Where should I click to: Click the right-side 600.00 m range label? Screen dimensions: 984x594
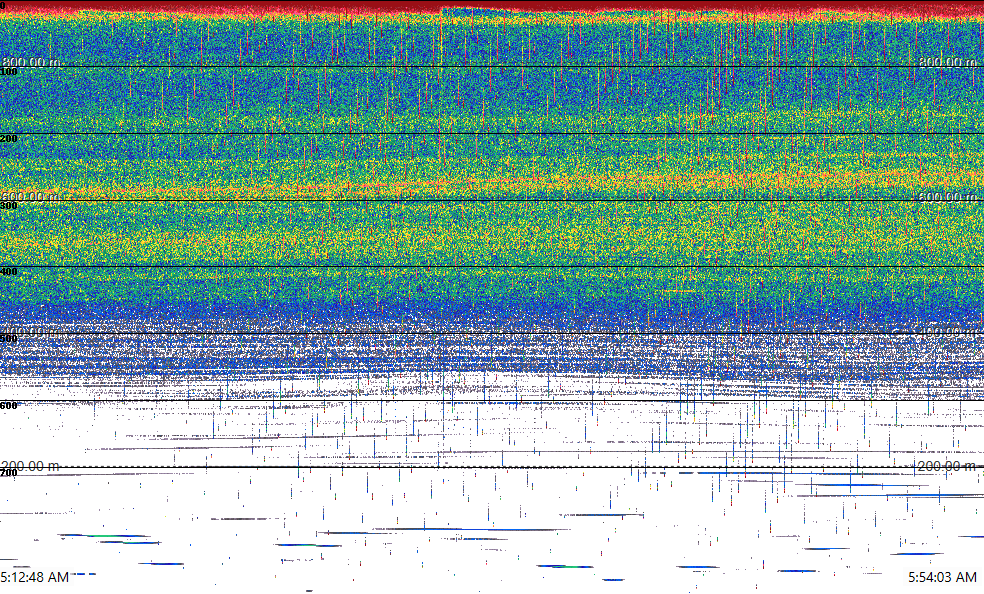point(948,196)
